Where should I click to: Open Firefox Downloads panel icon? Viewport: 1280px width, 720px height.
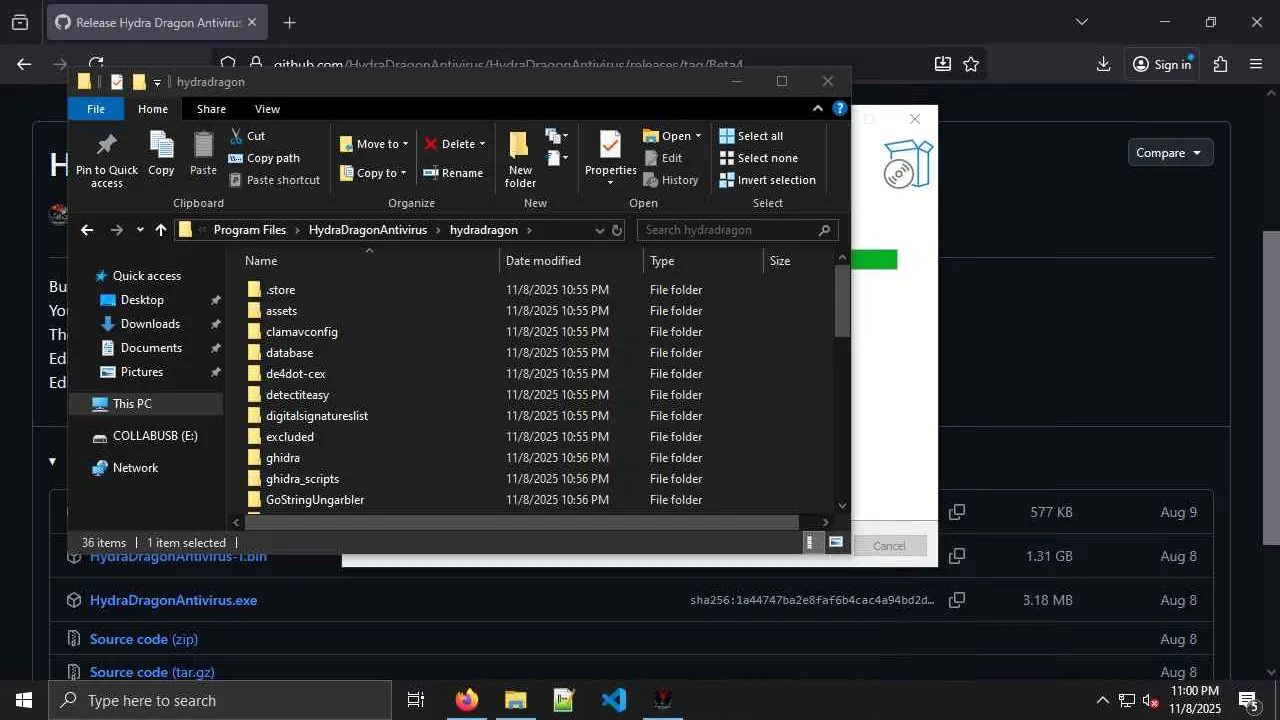pos(1103,64)
